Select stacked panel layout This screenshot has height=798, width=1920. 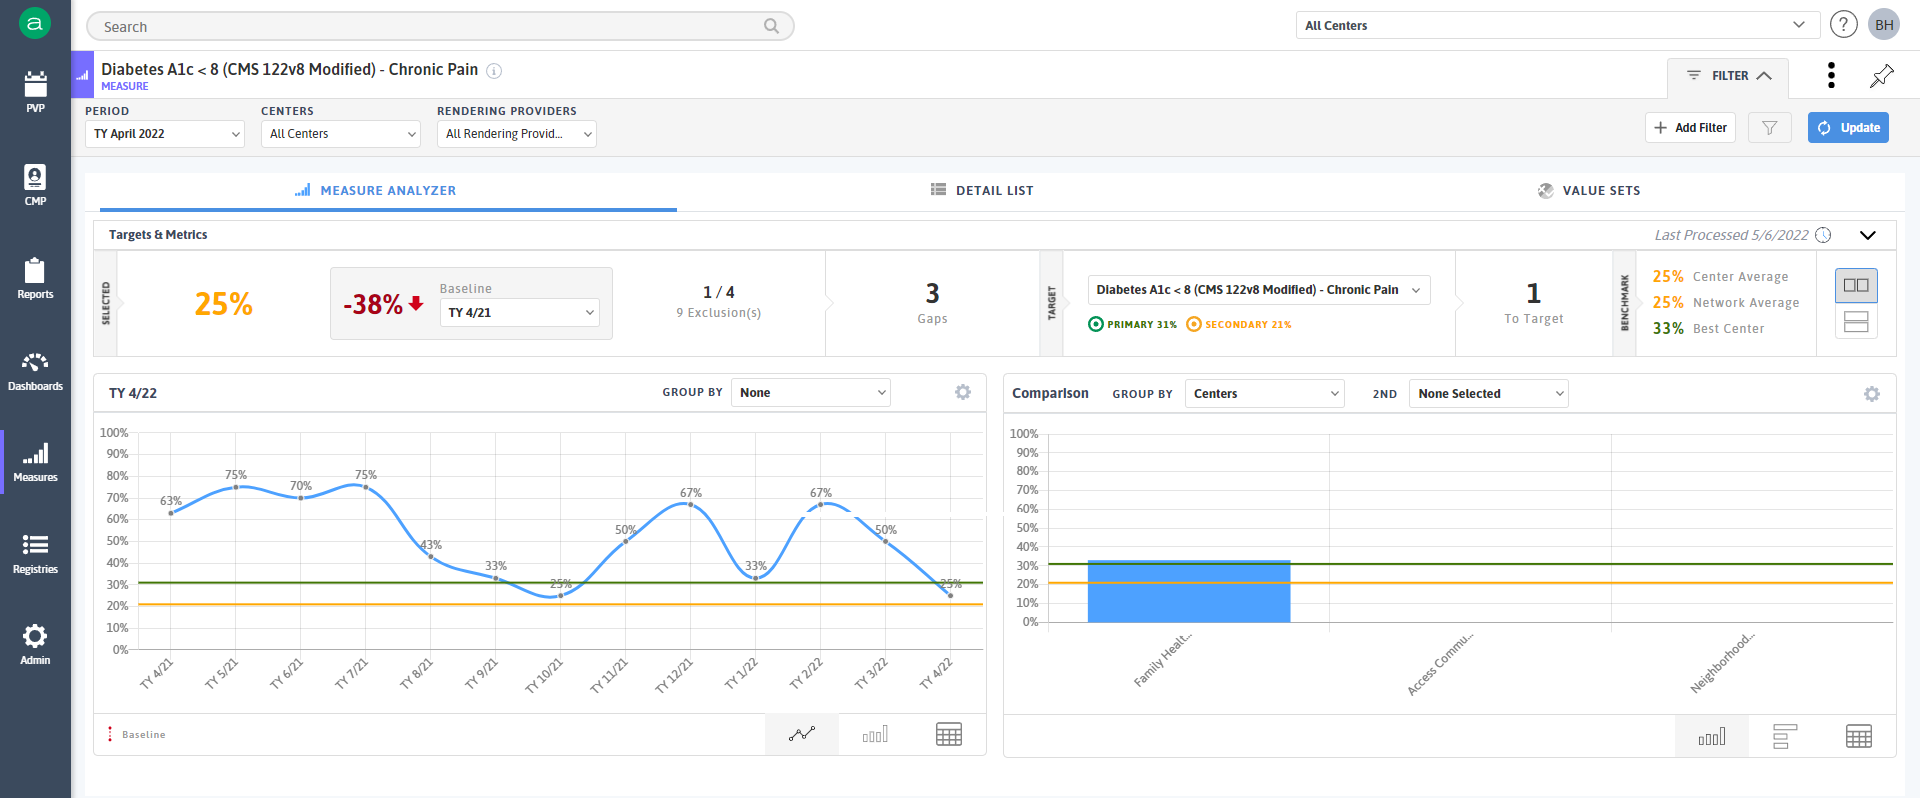(1856, 321)
